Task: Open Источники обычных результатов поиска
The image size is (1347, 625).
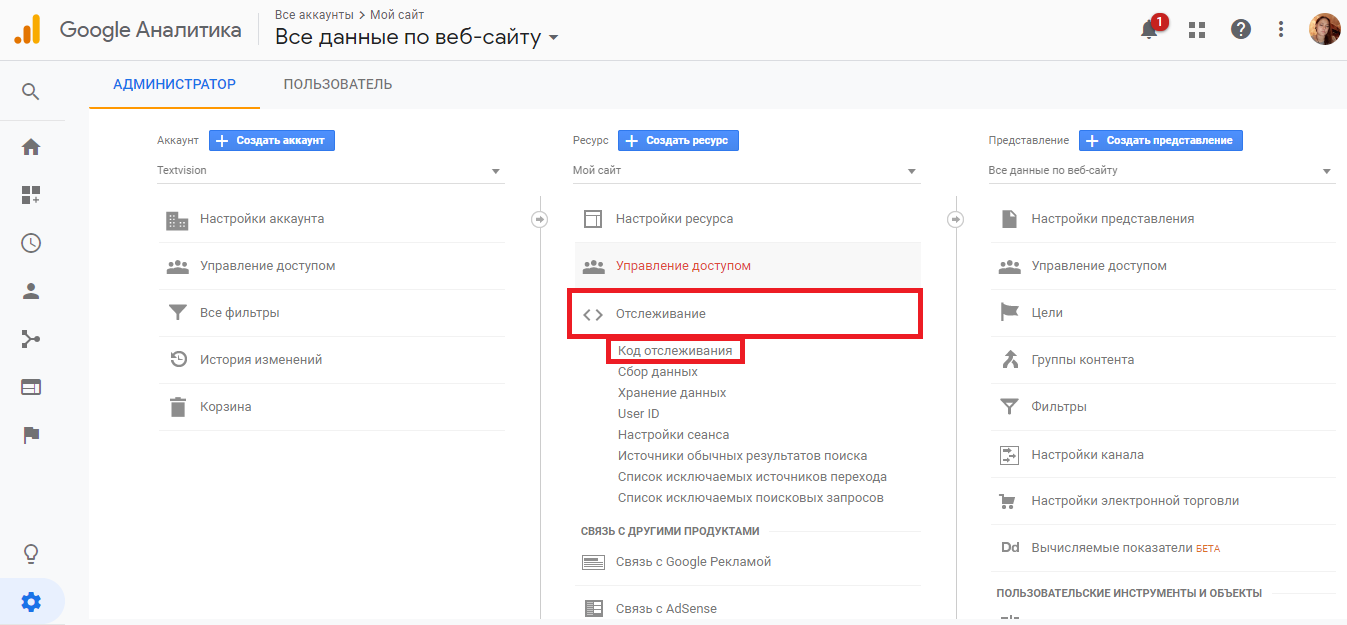Action: (742, 456)
